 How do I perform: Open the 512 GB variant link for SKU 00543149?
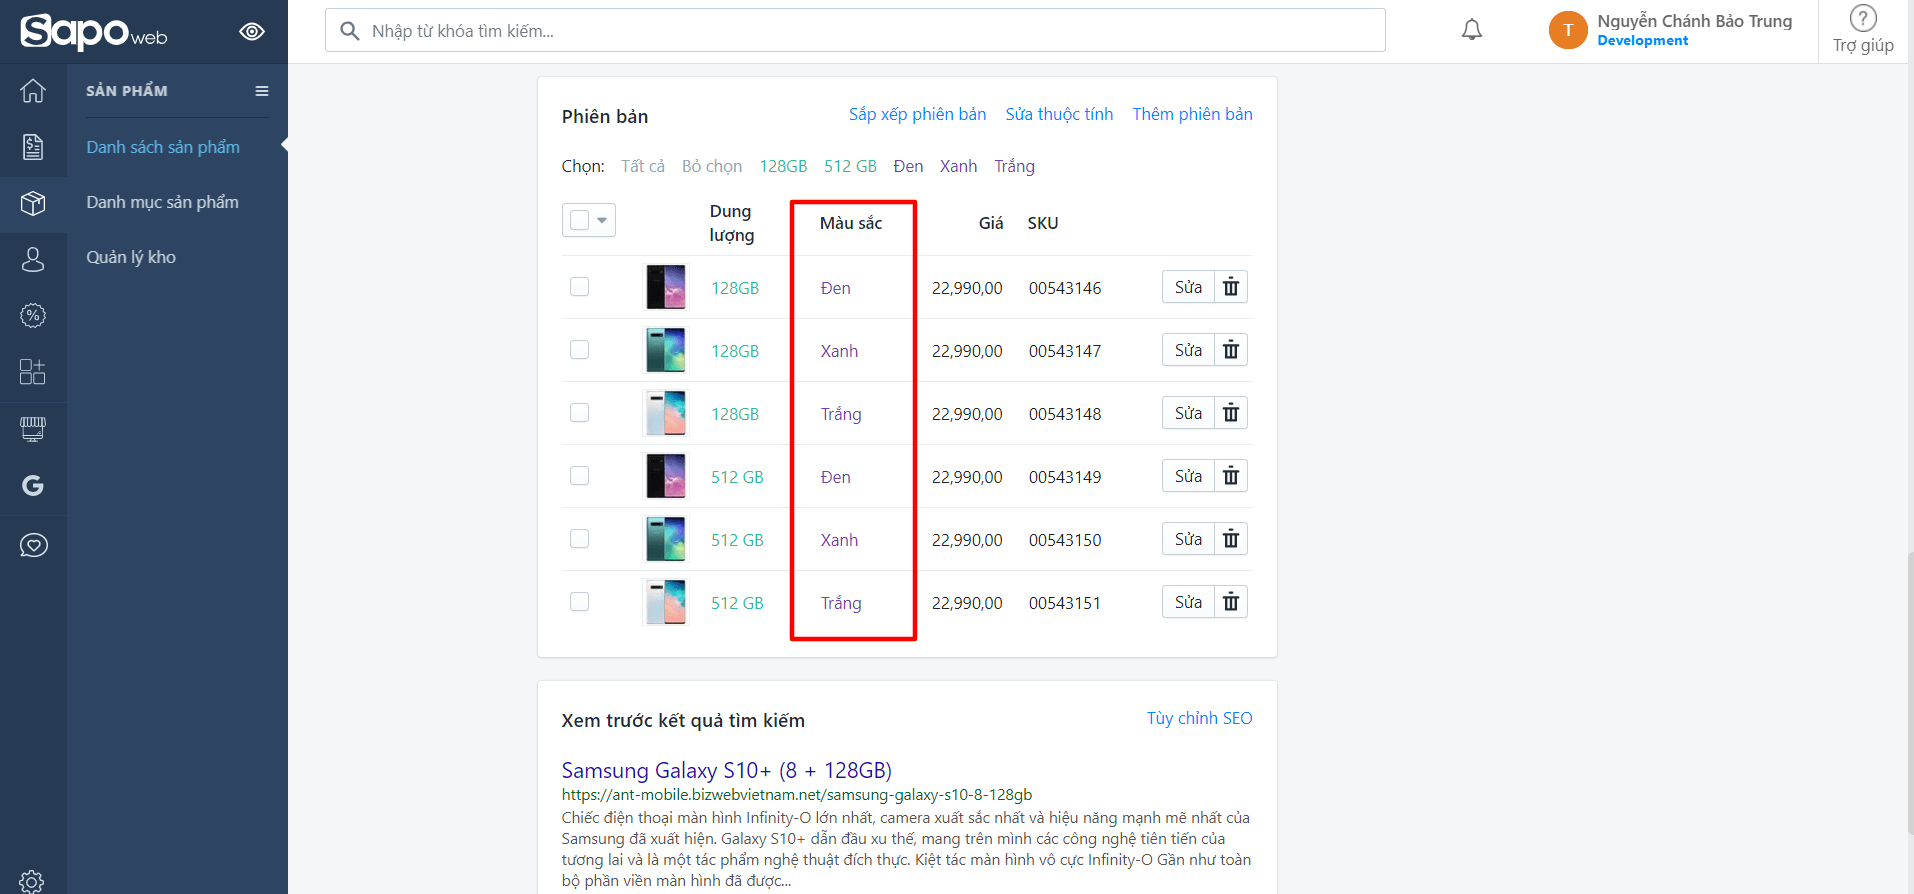point(737,477)
